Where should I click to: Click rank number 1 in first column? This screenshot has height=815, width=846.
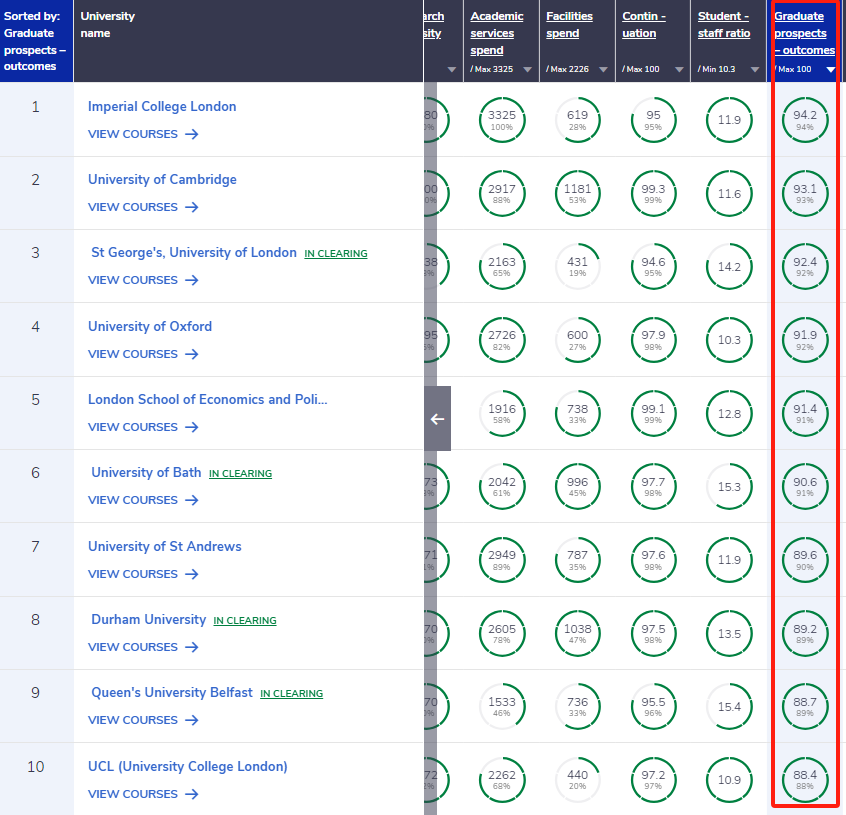tap(36, 107)
